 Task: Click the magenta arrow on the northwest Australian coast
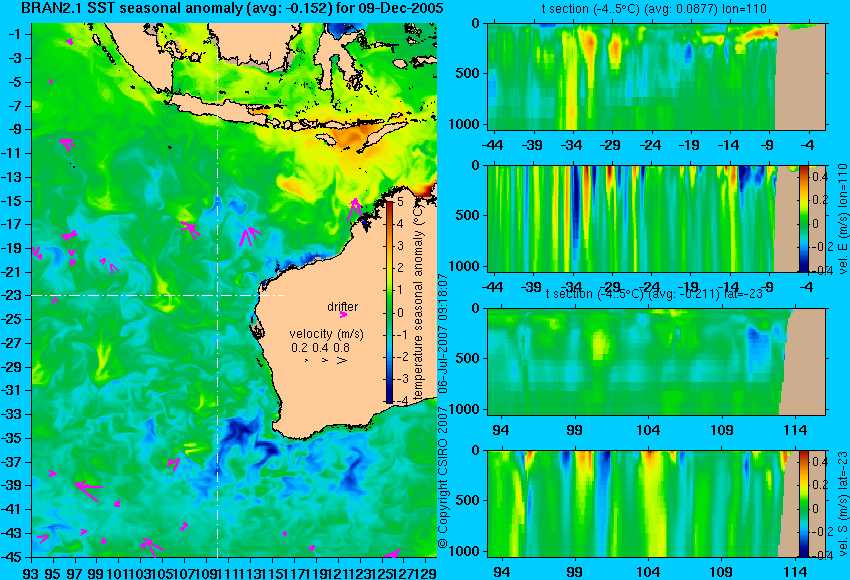(x=355, y=209)
